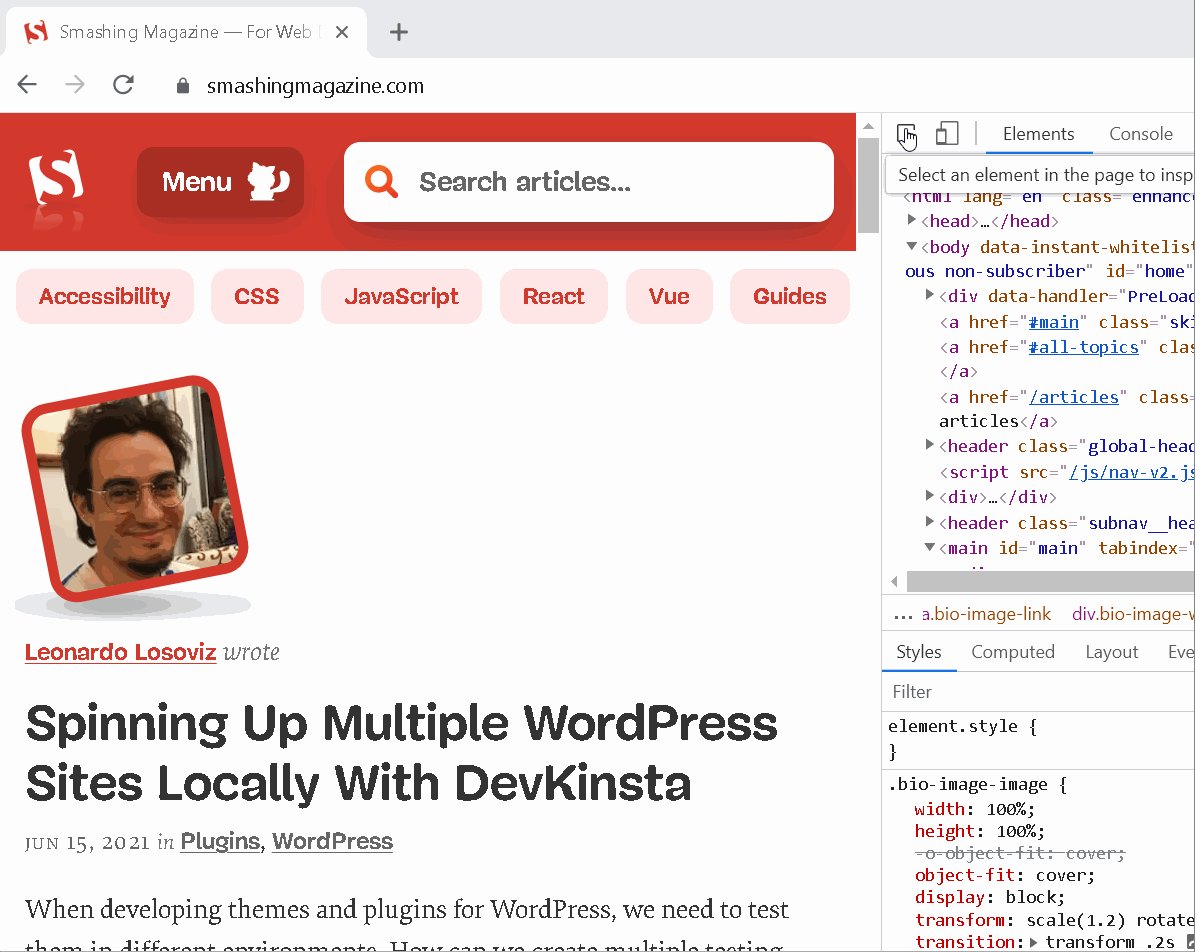1195x952 pixels.
Task: Click the element.style rule
Action: point(953,726)
